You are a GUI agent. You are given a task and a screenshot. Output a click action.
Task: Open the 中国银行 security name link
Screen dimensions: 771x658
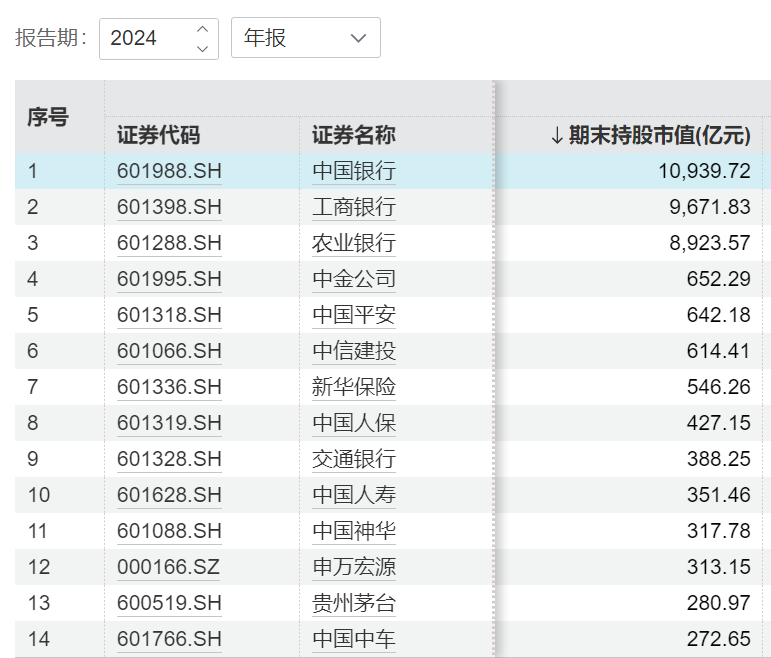[353, 171]
